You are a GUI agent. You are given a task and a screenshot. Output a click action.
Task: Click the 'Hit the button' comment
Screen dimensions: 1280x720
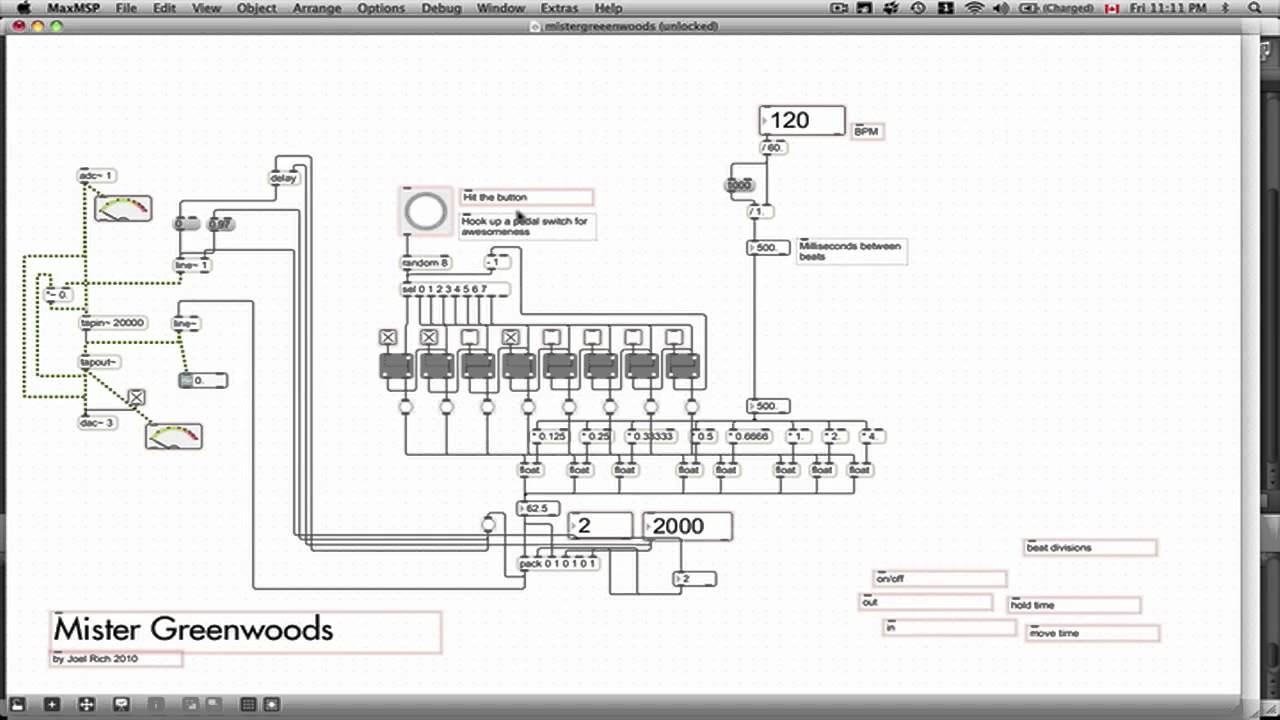[x=527, y=197]
